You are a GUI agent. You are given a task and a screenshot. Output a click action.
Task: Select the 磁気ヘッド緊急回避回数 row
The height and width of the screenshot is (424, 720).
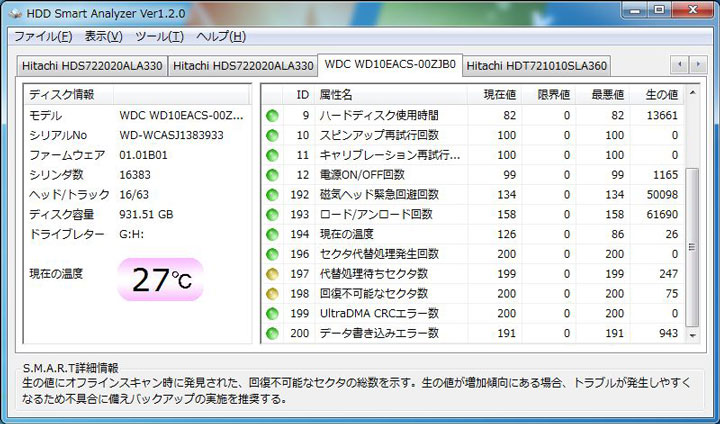473,194
